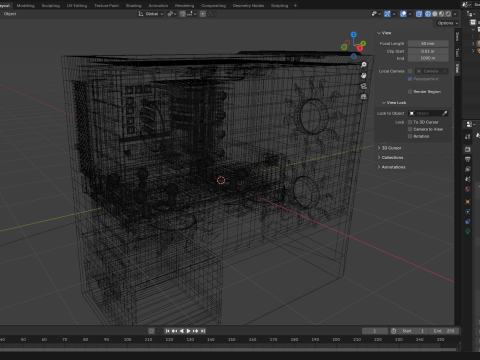Click the red X axis gizmo circle
This screenshot has height=360, width=480.
click(360, 48)
